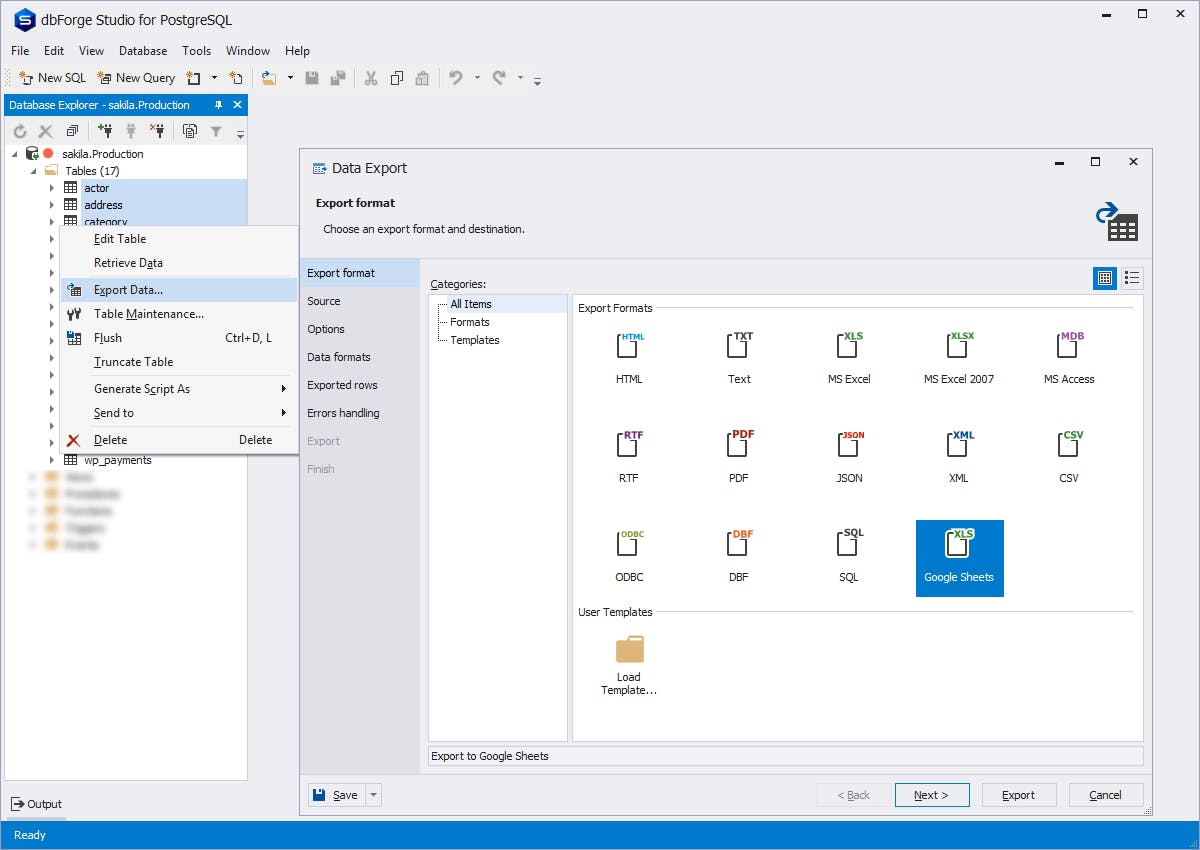Select the CSV export format icon
This screenshot has height=850, width=1200.
(x=1067, y=452)
